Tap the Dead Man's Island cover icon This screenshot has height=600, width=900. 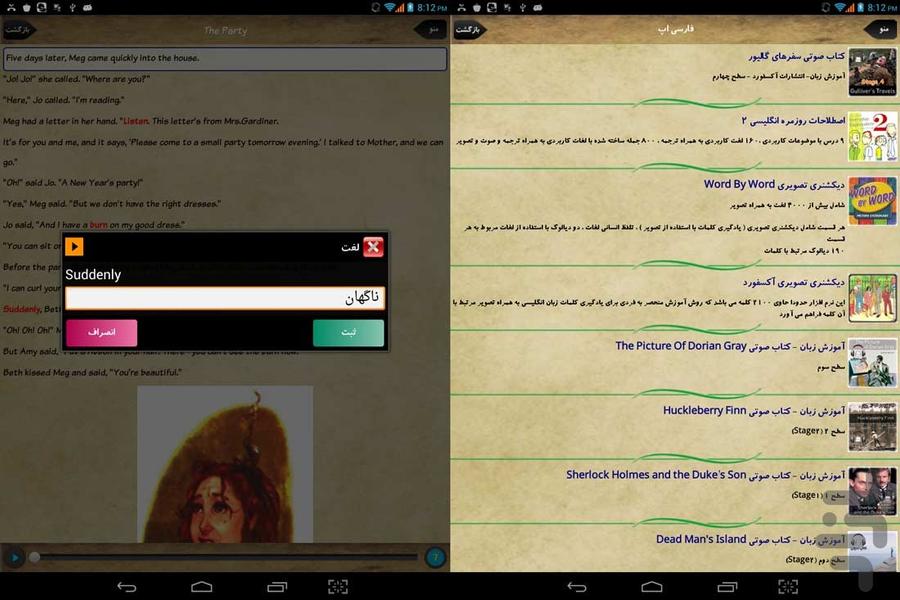[x=872, y=553]
